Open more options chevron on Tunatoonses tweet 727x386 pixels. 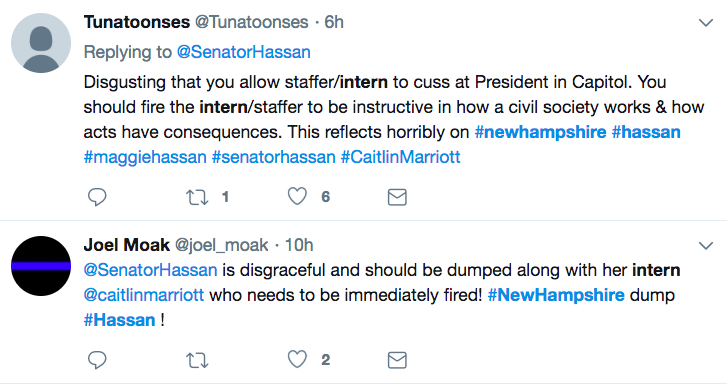(x=706, y=22)
